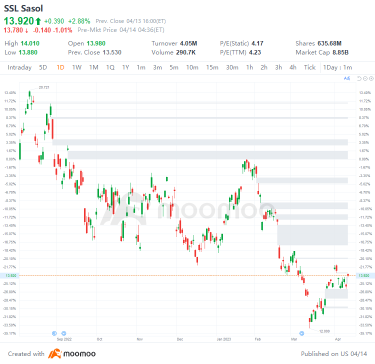375x364 pixels.
Task: Select the 30m interval tab
Action: (x=232, y=68)
